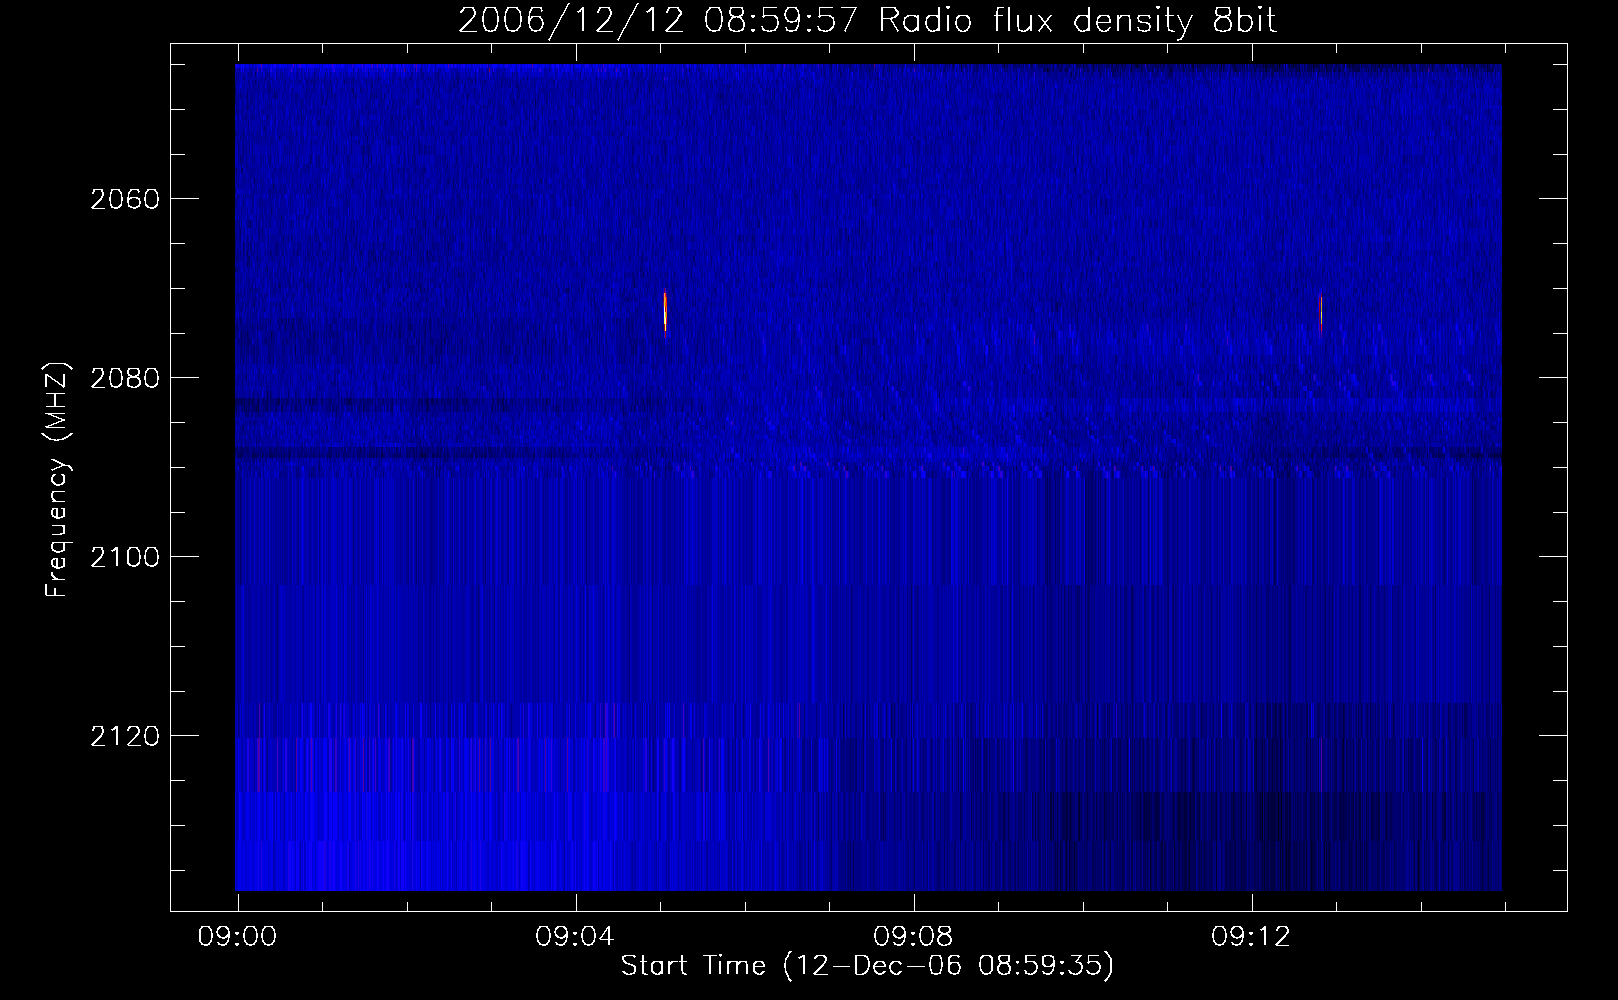Click the 'Frequency (MHZ)' axis label

[57, 480]
